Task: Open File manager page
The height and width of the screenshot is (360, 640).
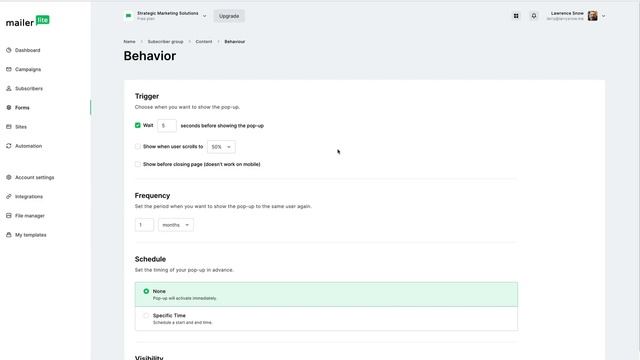Action: (30, 216)
